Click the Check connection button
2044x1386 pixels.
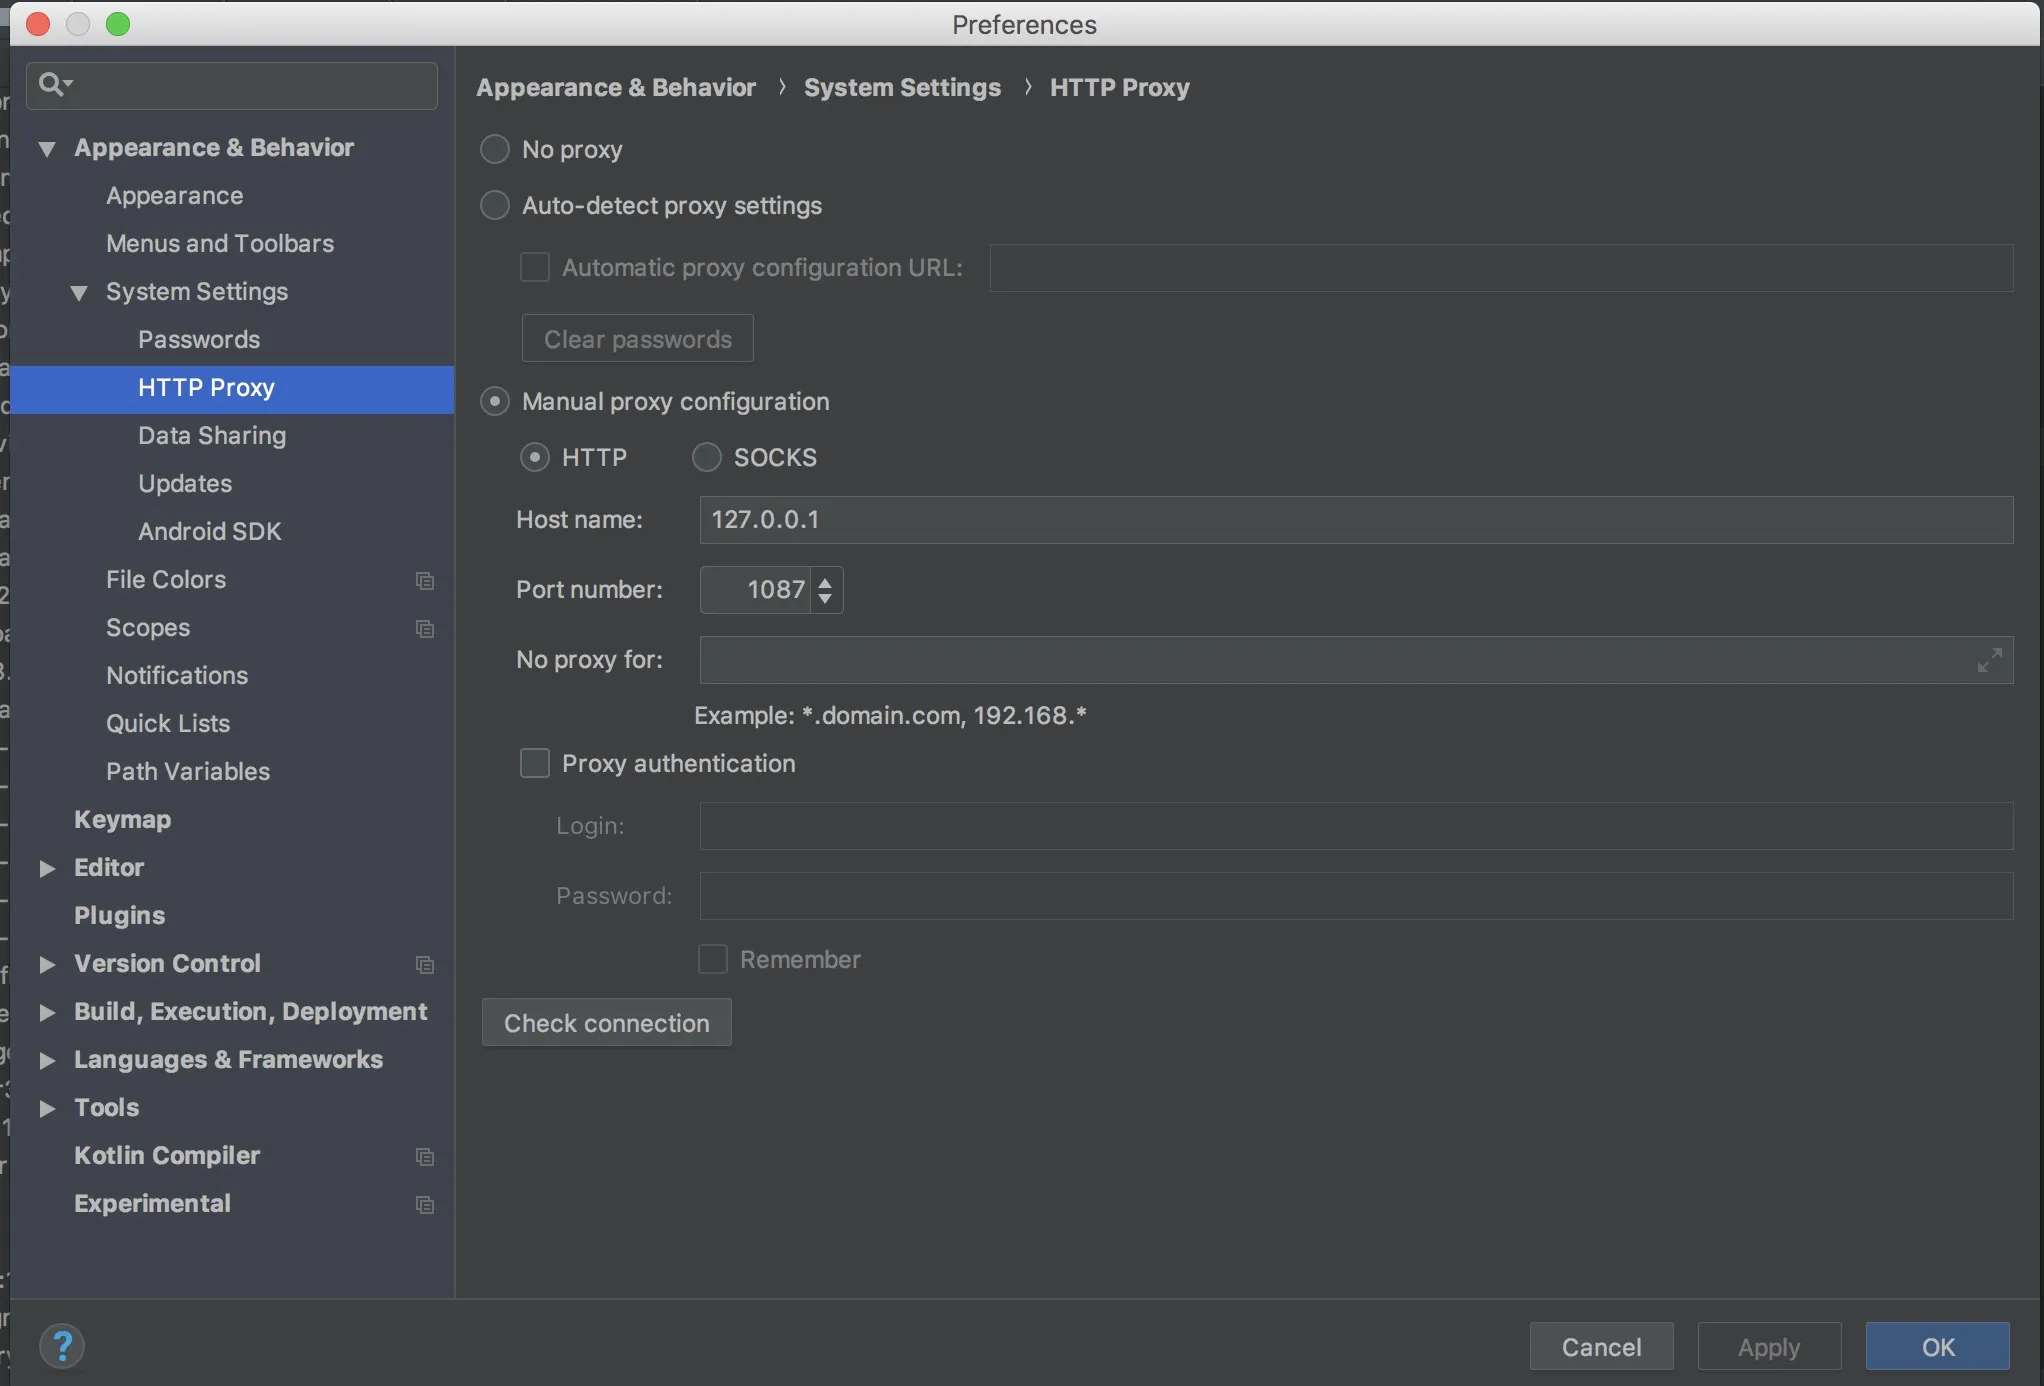(x=606, y=1021)
